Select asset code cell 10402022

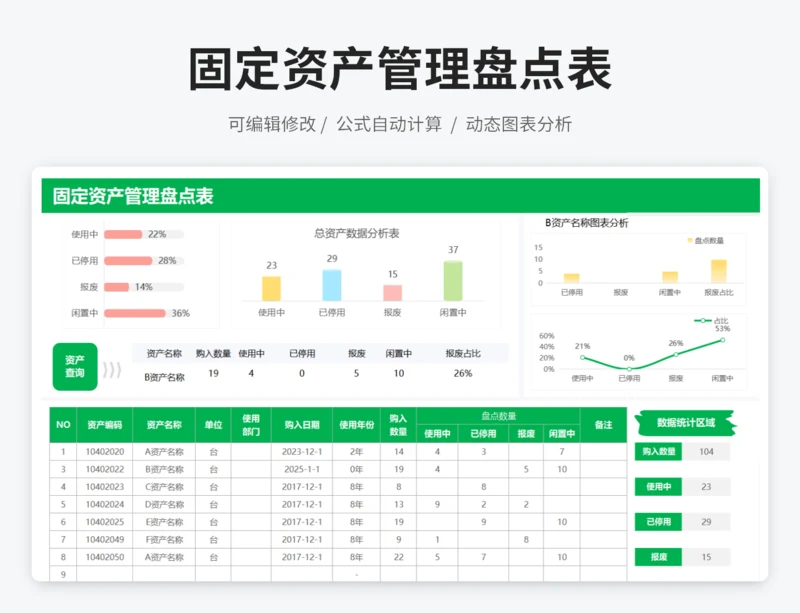point(105,469)
